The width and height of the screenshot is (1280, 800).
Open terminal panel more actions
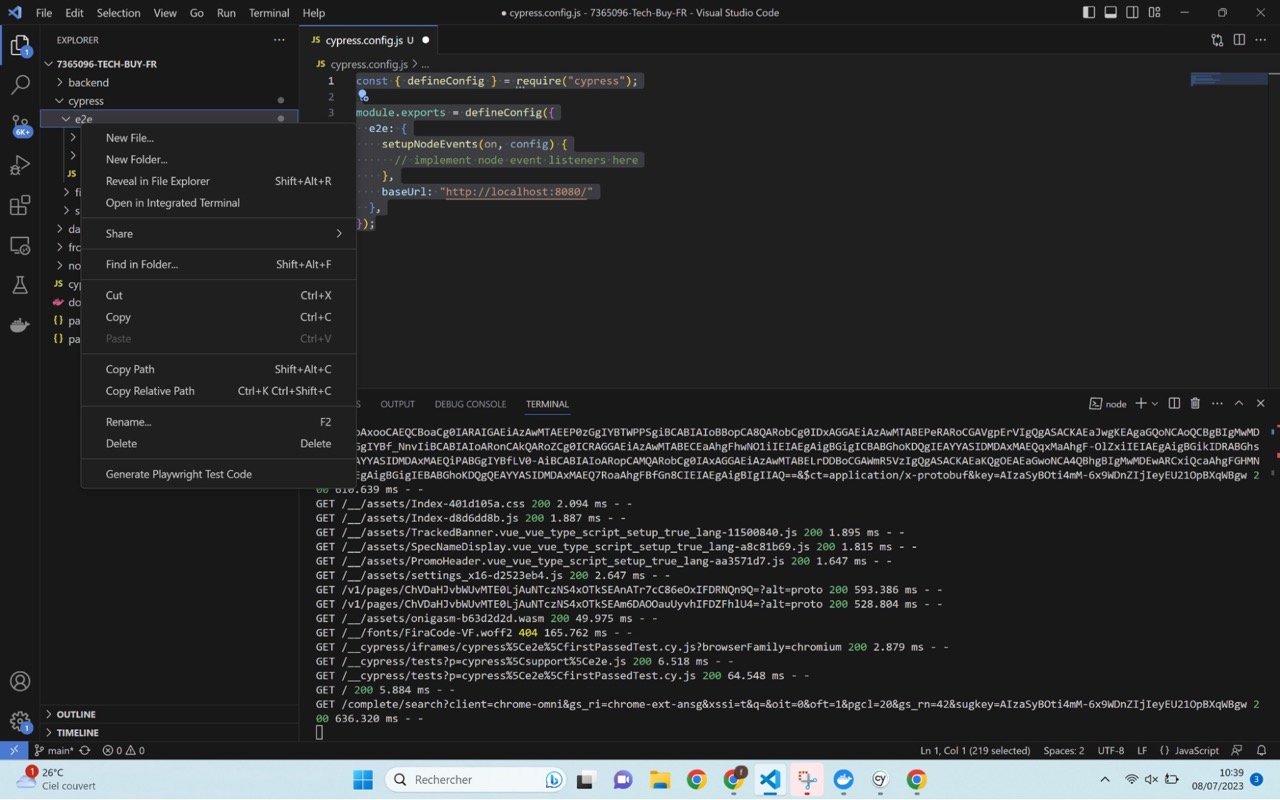point(1217,403)
